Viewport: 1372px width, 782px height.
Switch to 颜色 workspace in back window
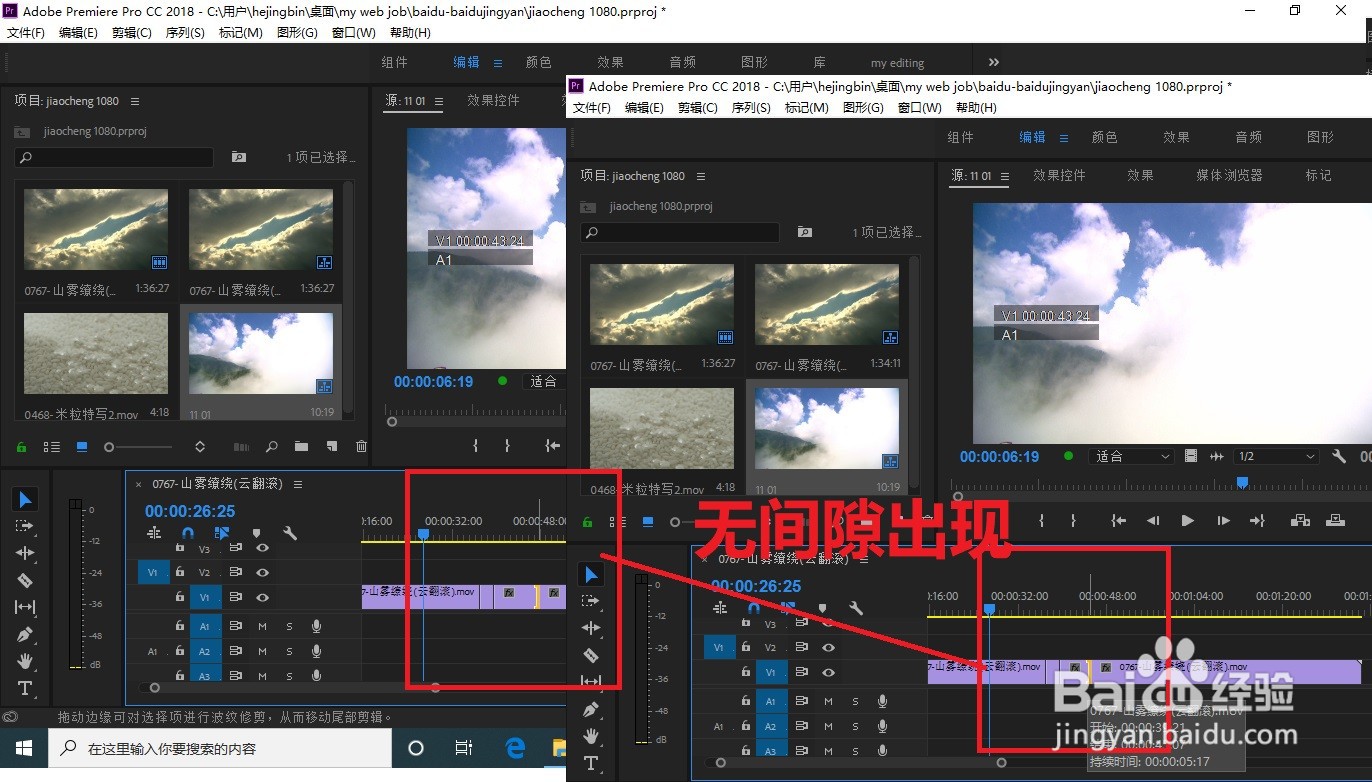coord(538,62)
